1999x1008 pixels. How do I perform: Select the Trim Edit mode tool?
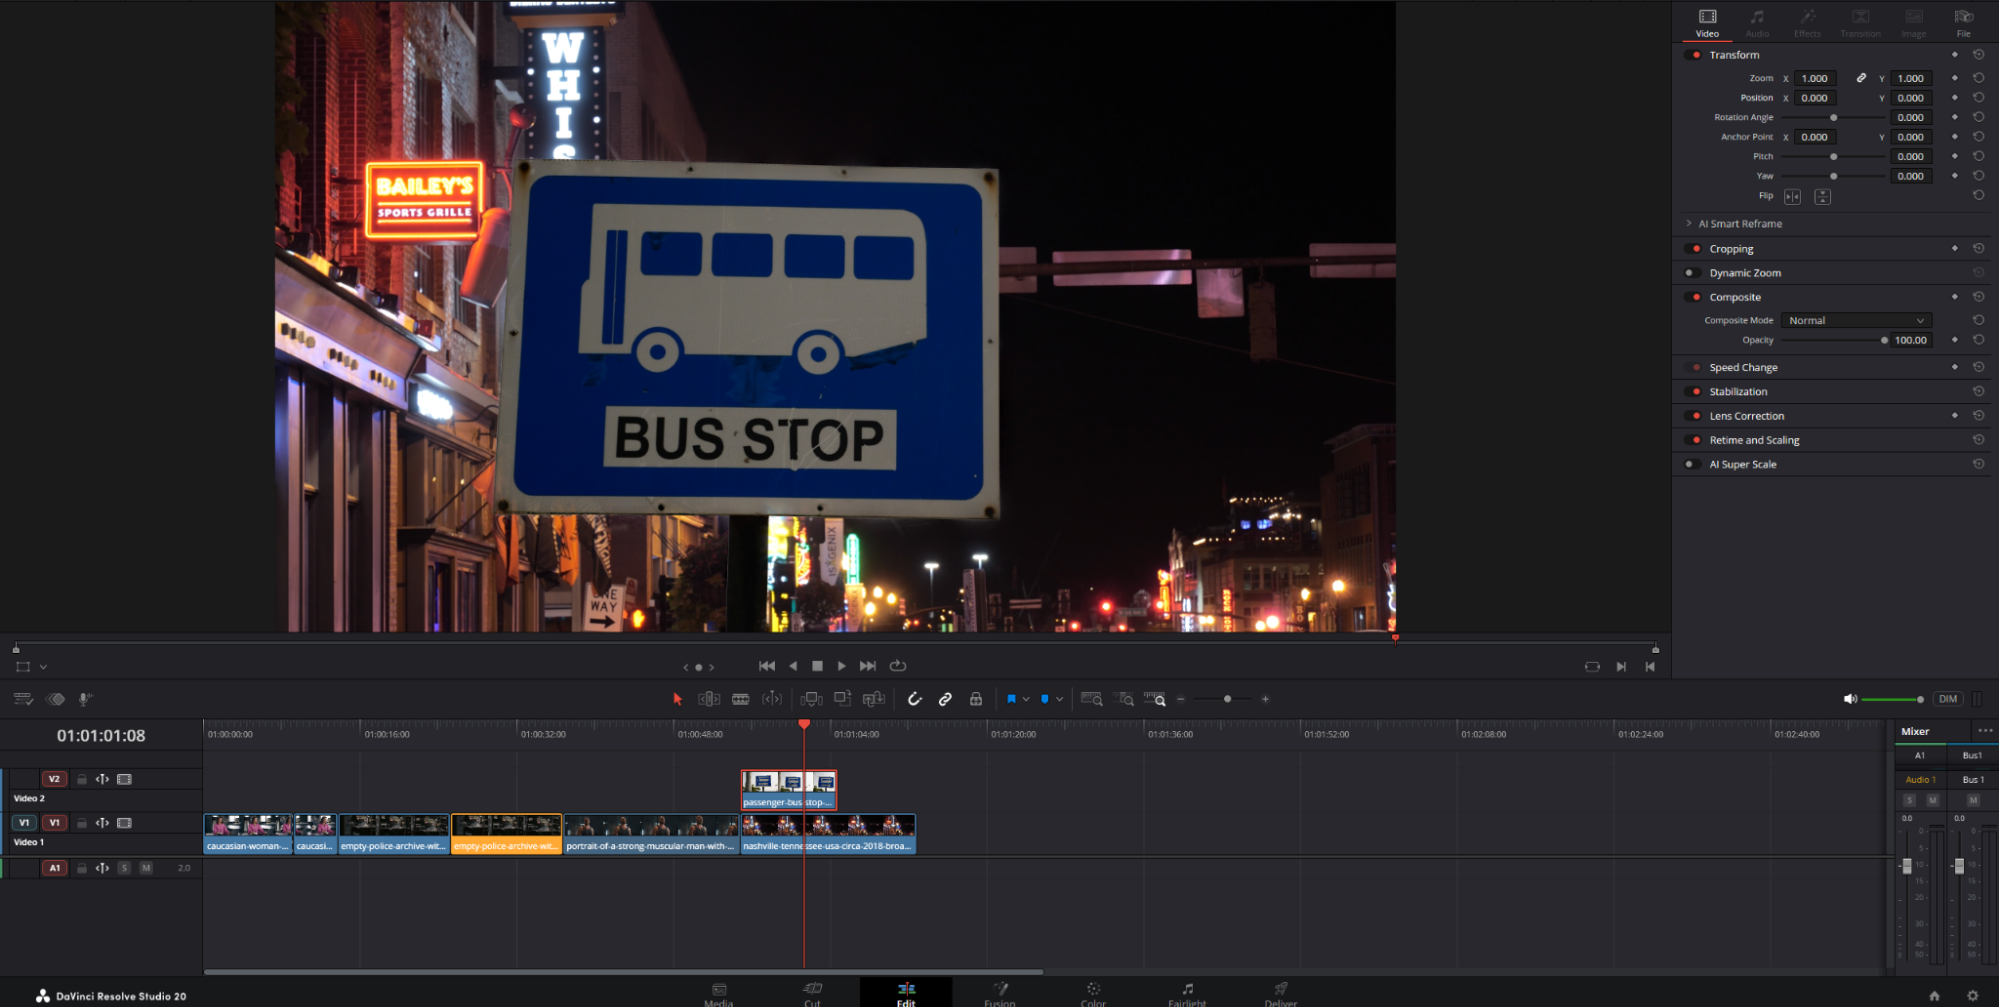(x=709, y=698)
